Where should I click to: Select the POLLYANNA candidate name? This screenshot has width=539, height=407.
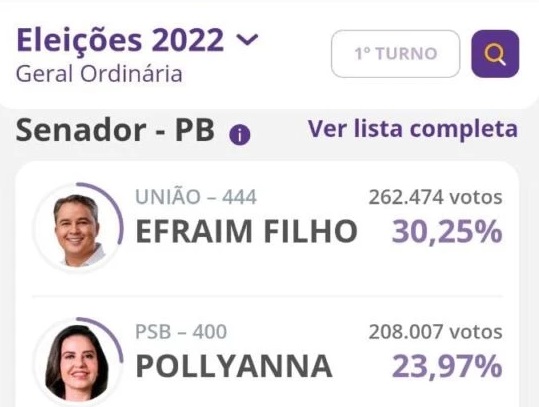point(234,366)
